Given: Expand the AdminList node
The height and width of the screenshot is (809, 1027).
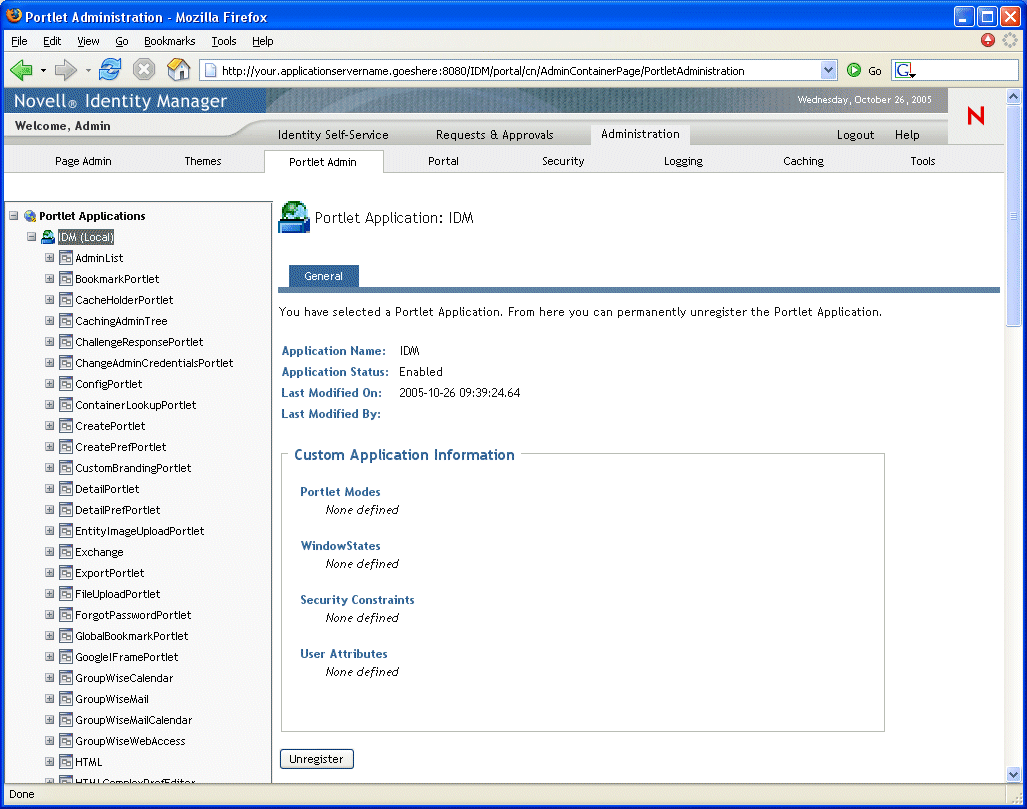Looking at the screenshot, I should click(49, 257).
